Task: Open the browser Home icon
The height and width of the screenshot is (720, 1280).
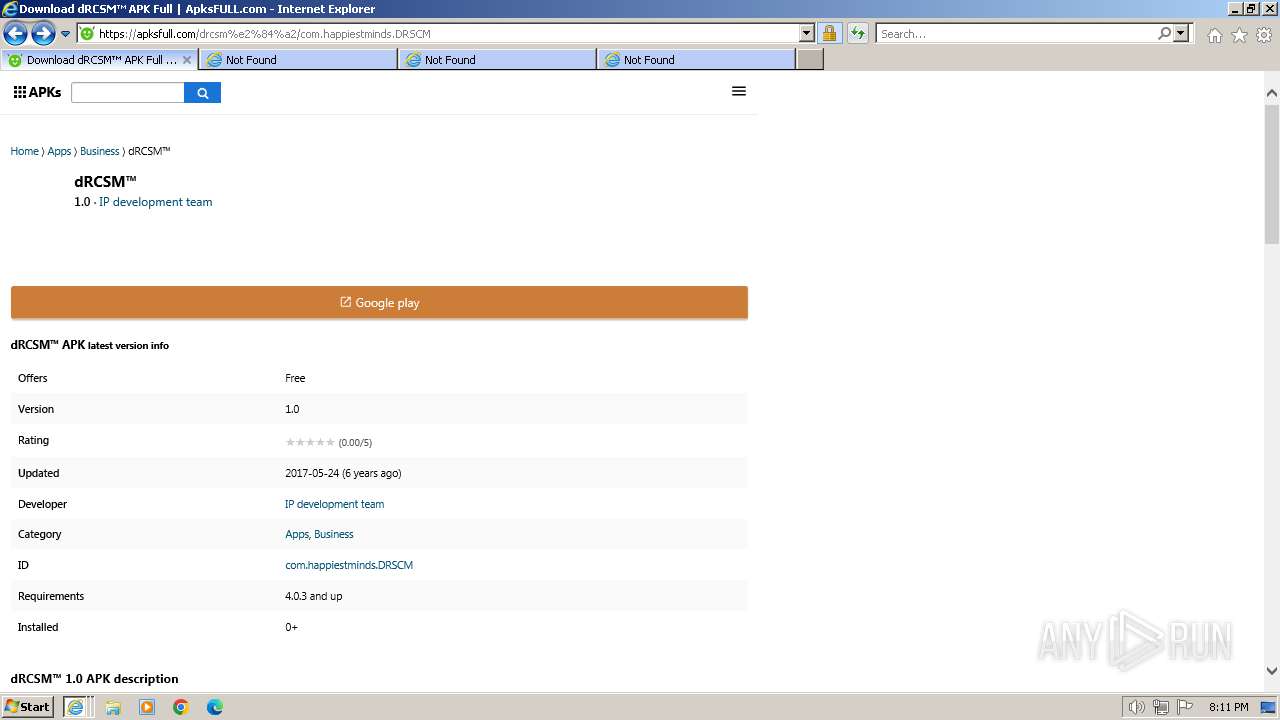Action: [x=1214, y=35]
